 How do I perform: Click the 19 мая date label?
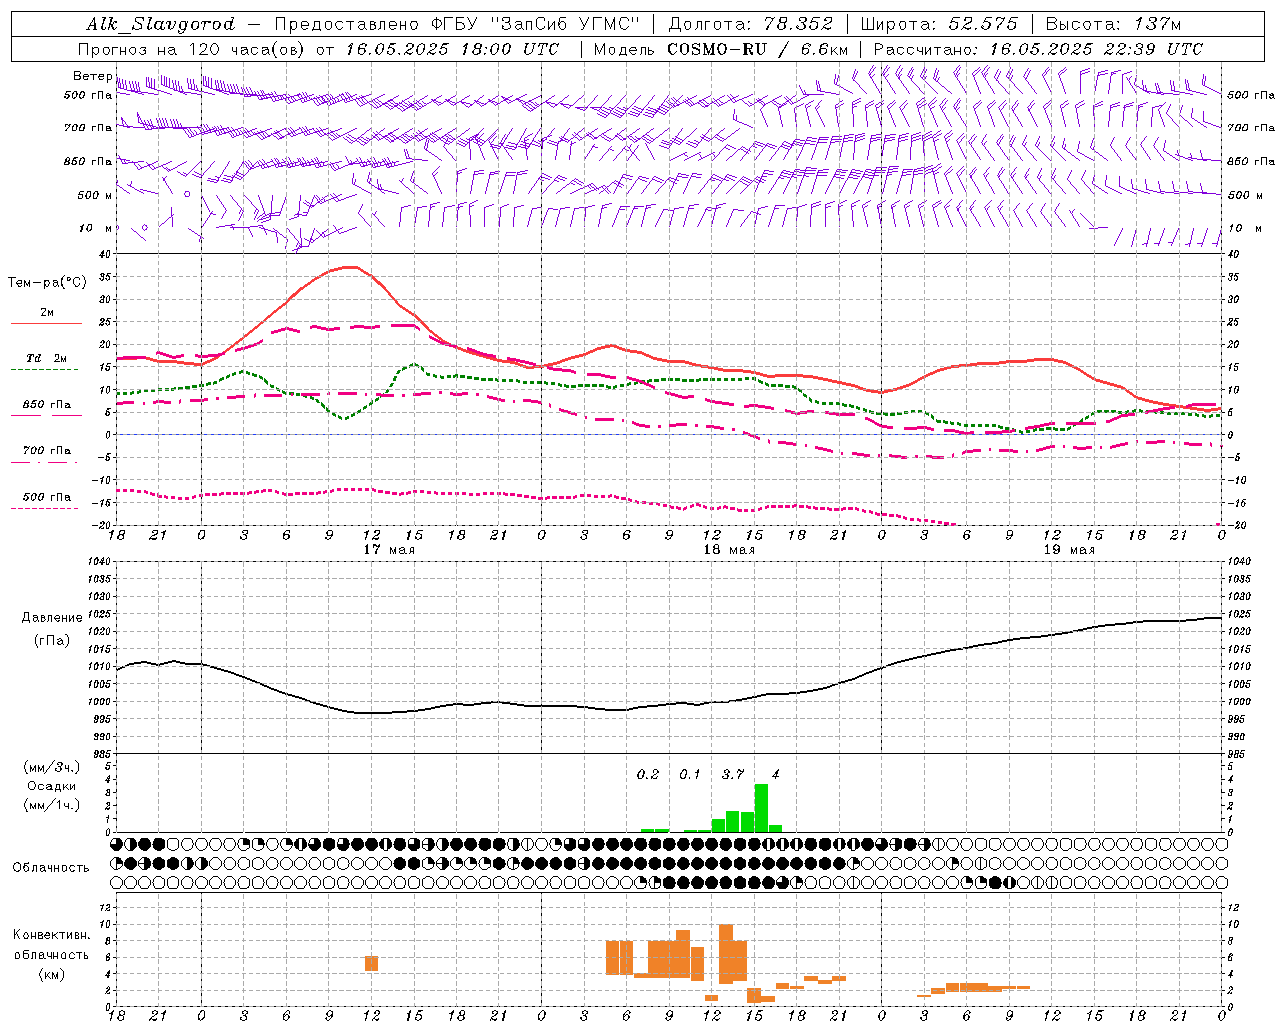[1069, 550]
